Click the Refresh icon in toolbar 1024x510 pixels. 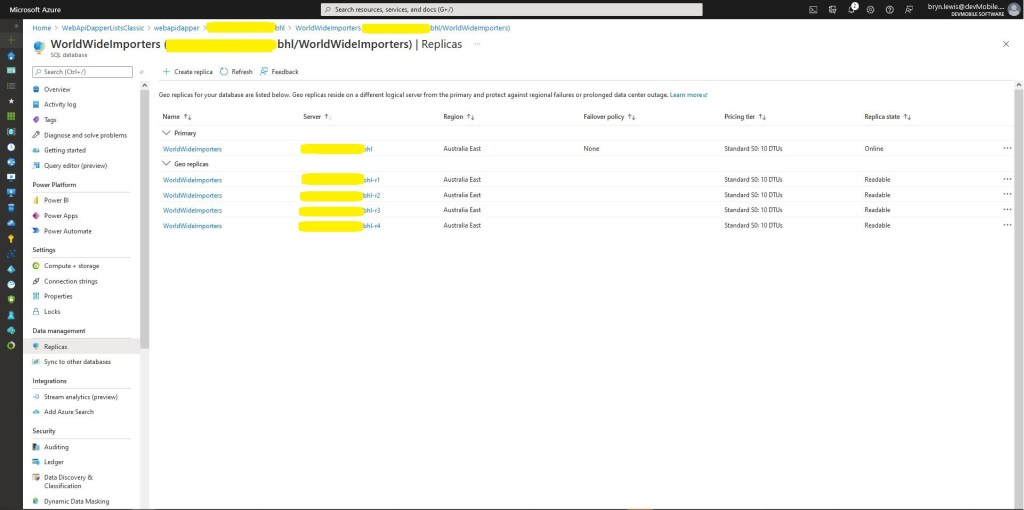pyautogui.click(x=224, y=72)
